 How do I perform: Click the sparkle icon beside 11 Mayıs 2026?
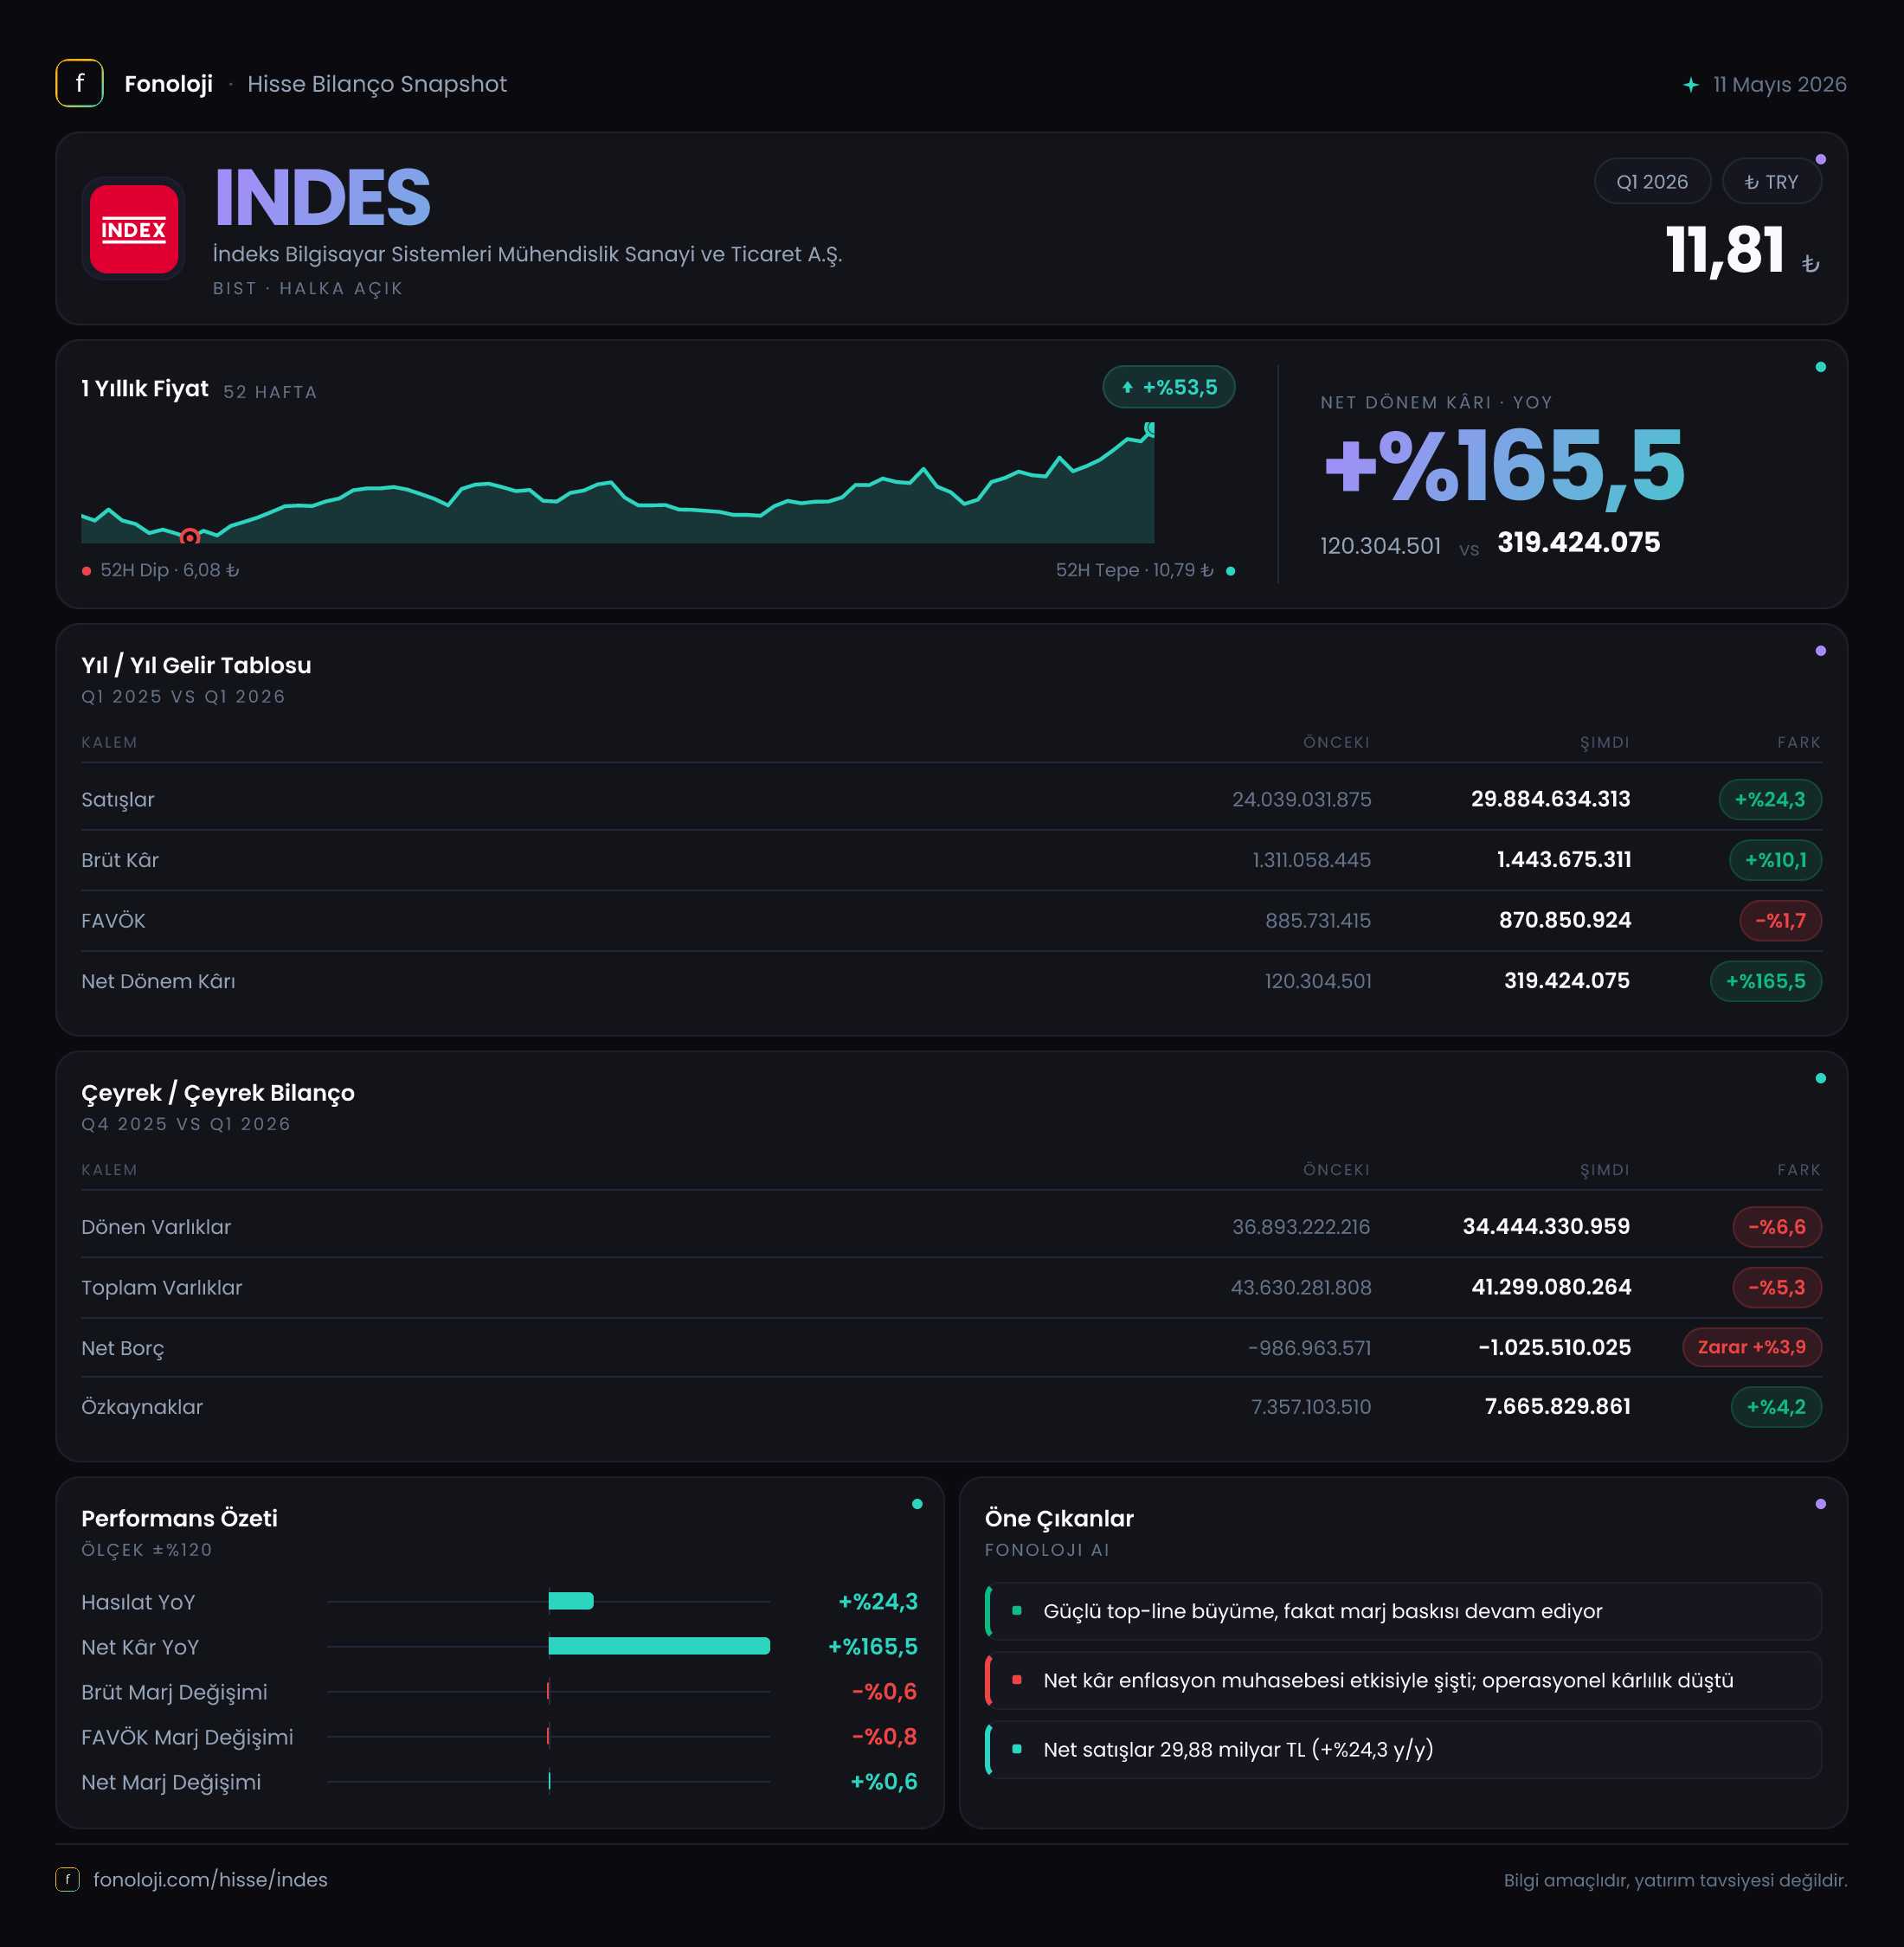pos(1690,85)
